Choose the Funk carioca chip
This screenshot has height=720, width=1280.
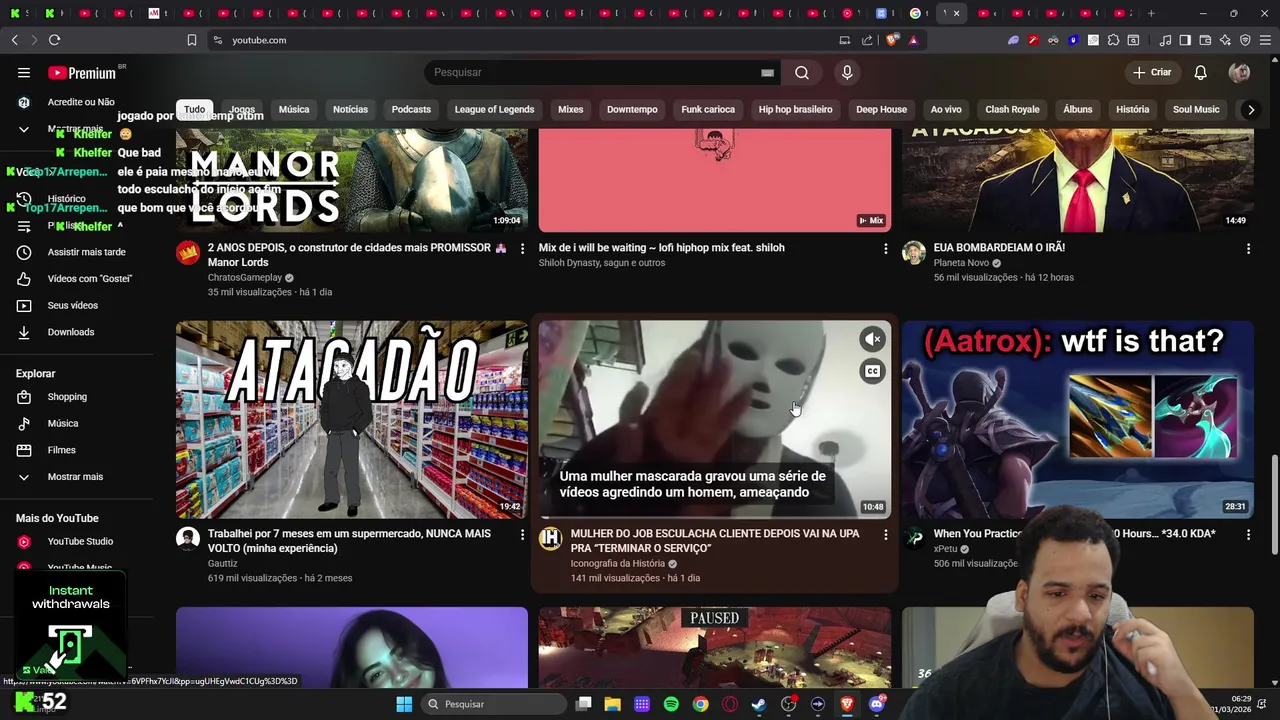click(708, 109)
